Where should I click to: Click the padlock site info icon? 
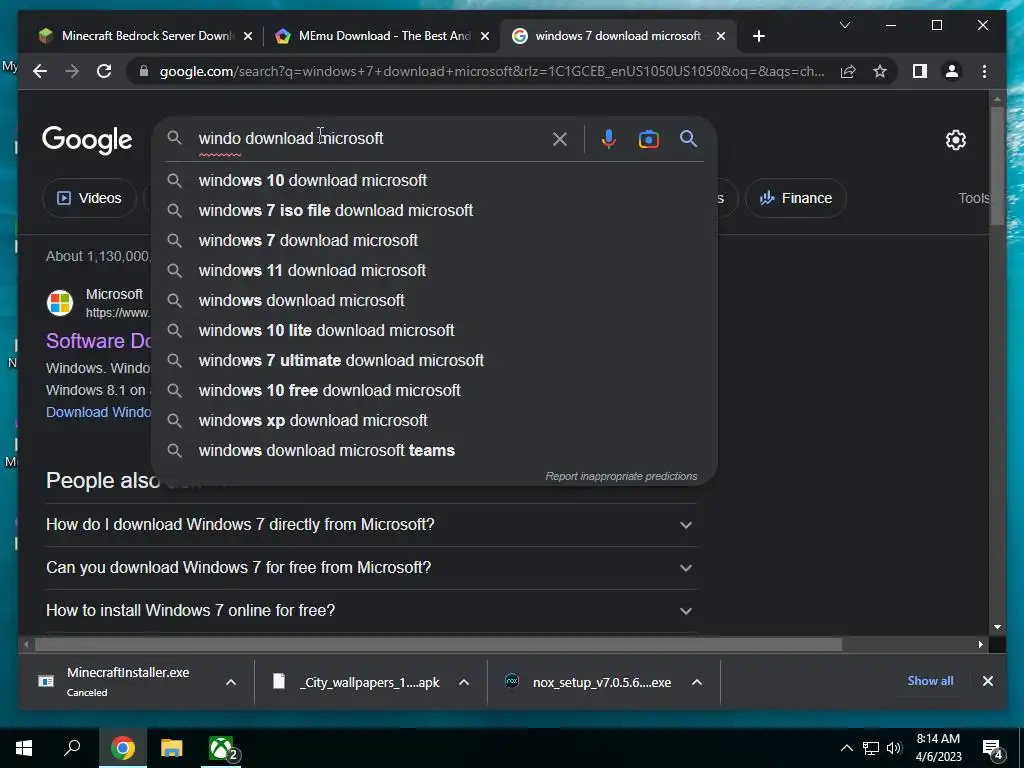click(144, 71)
